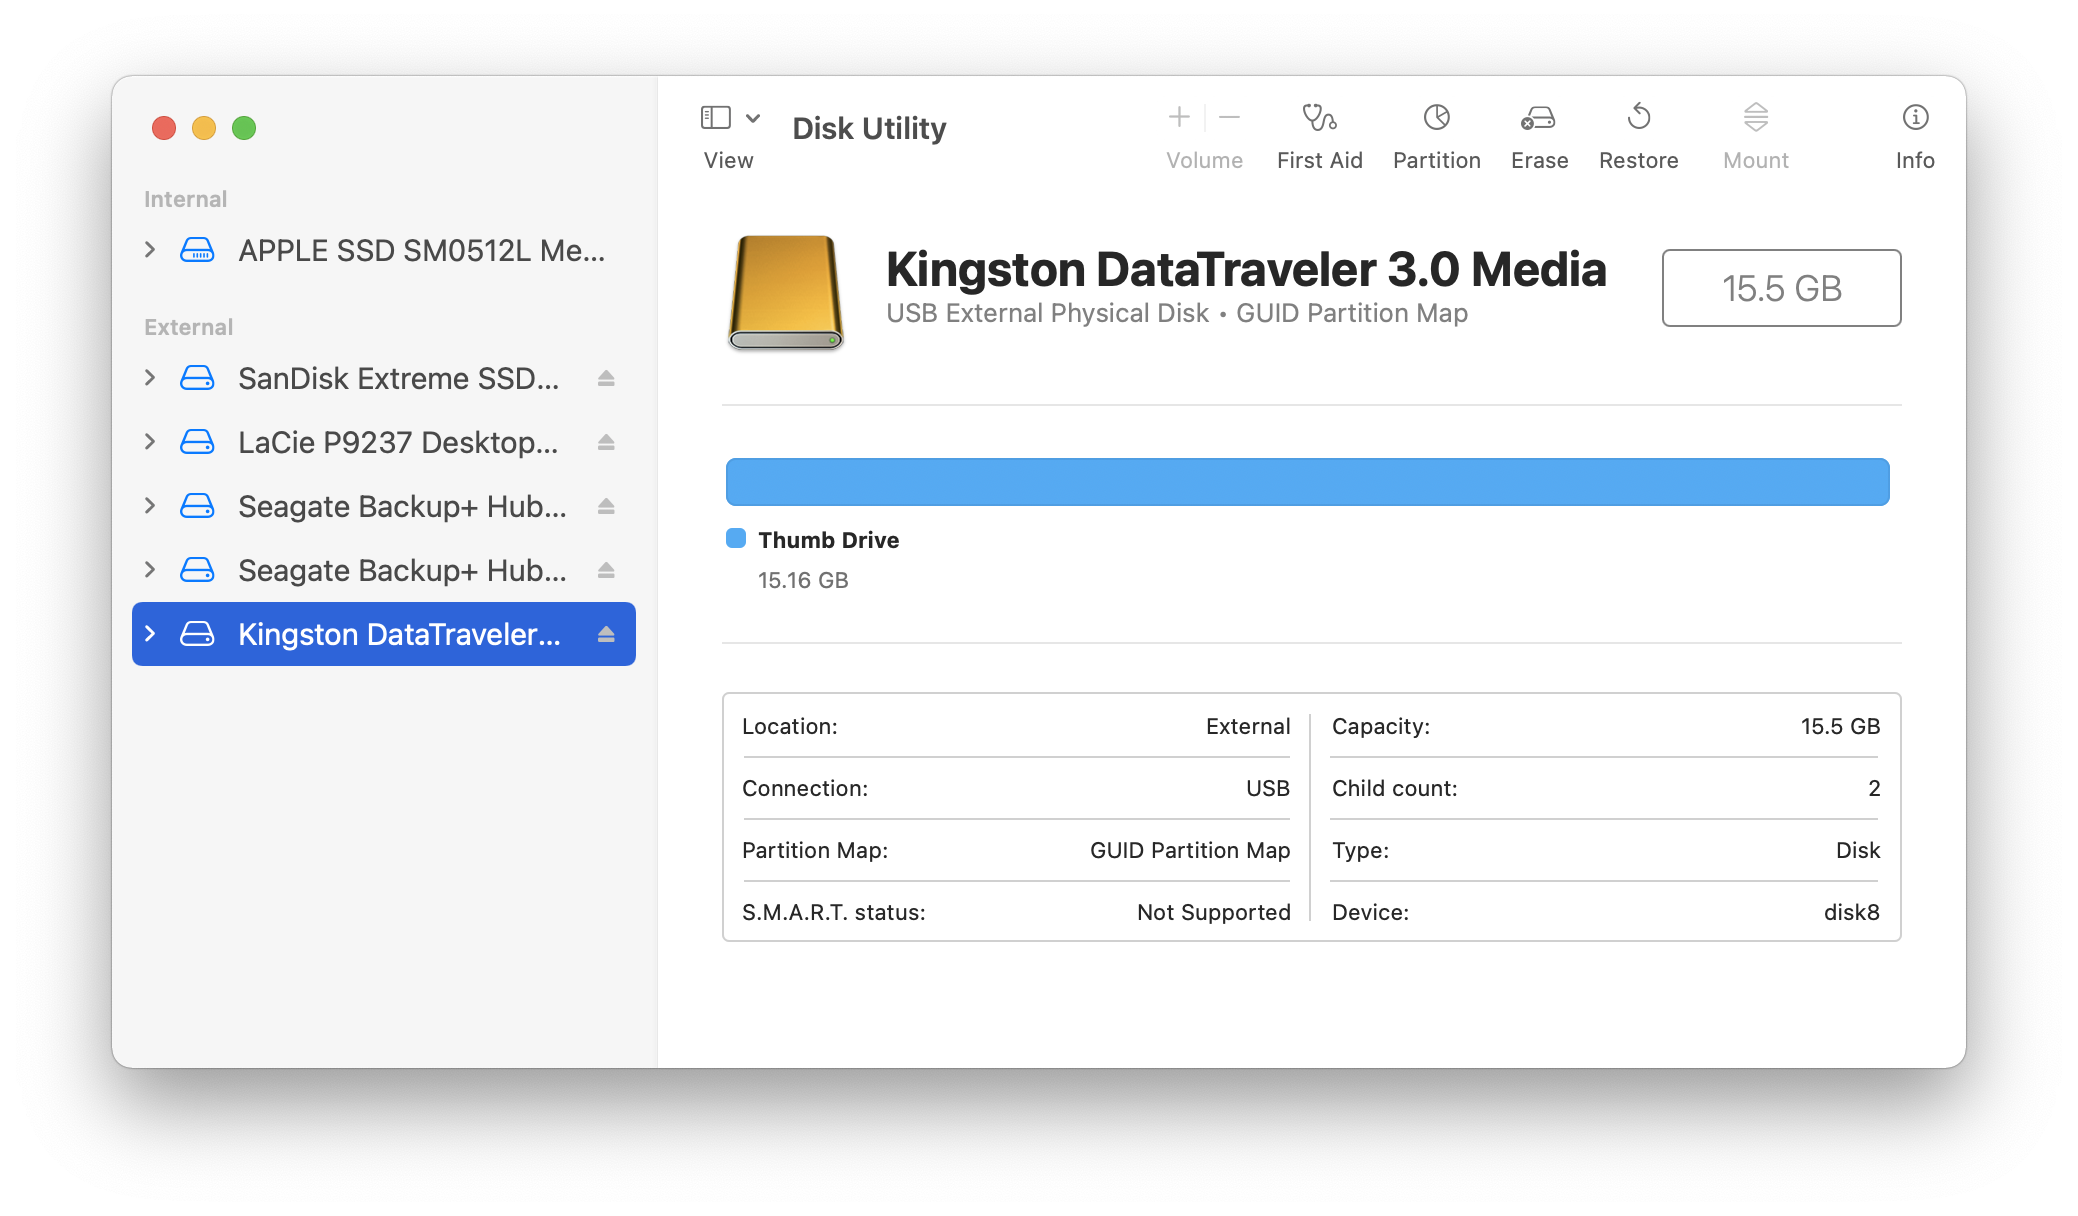Click the Thumb Drive partition label
Image resolution: width=2078 pixels, height=1216 pixels.
(828, 540)
